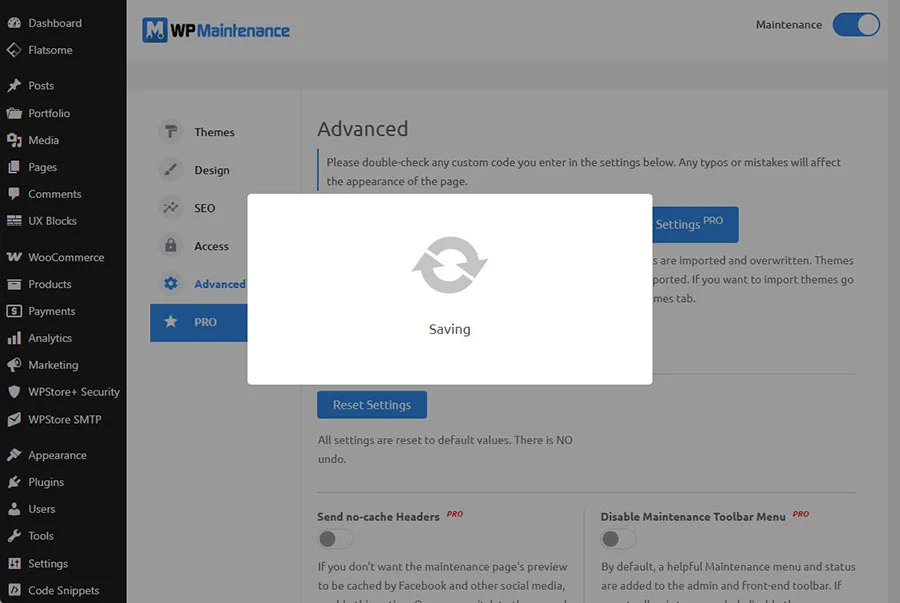Toggle the Maintenance mode switch
Screen dimensions: 900x603
click(x=856, y=25)
